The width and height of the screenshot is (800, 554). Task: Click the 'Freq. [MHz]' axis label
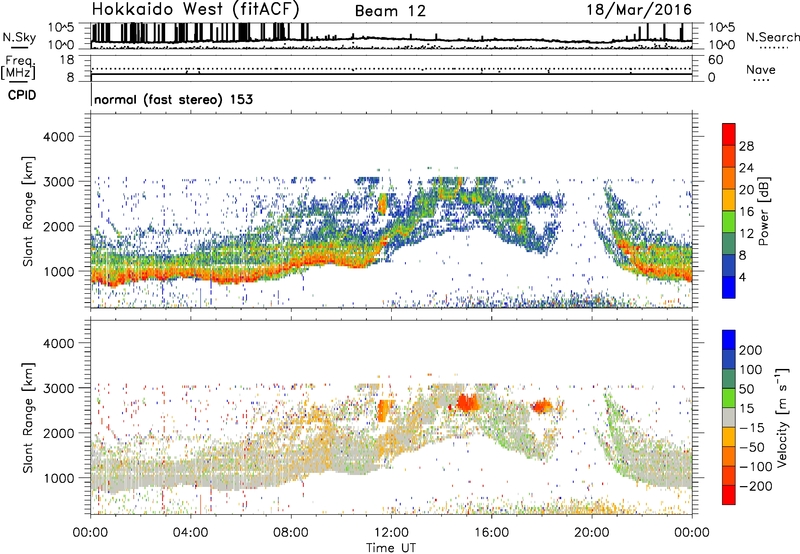19,68
